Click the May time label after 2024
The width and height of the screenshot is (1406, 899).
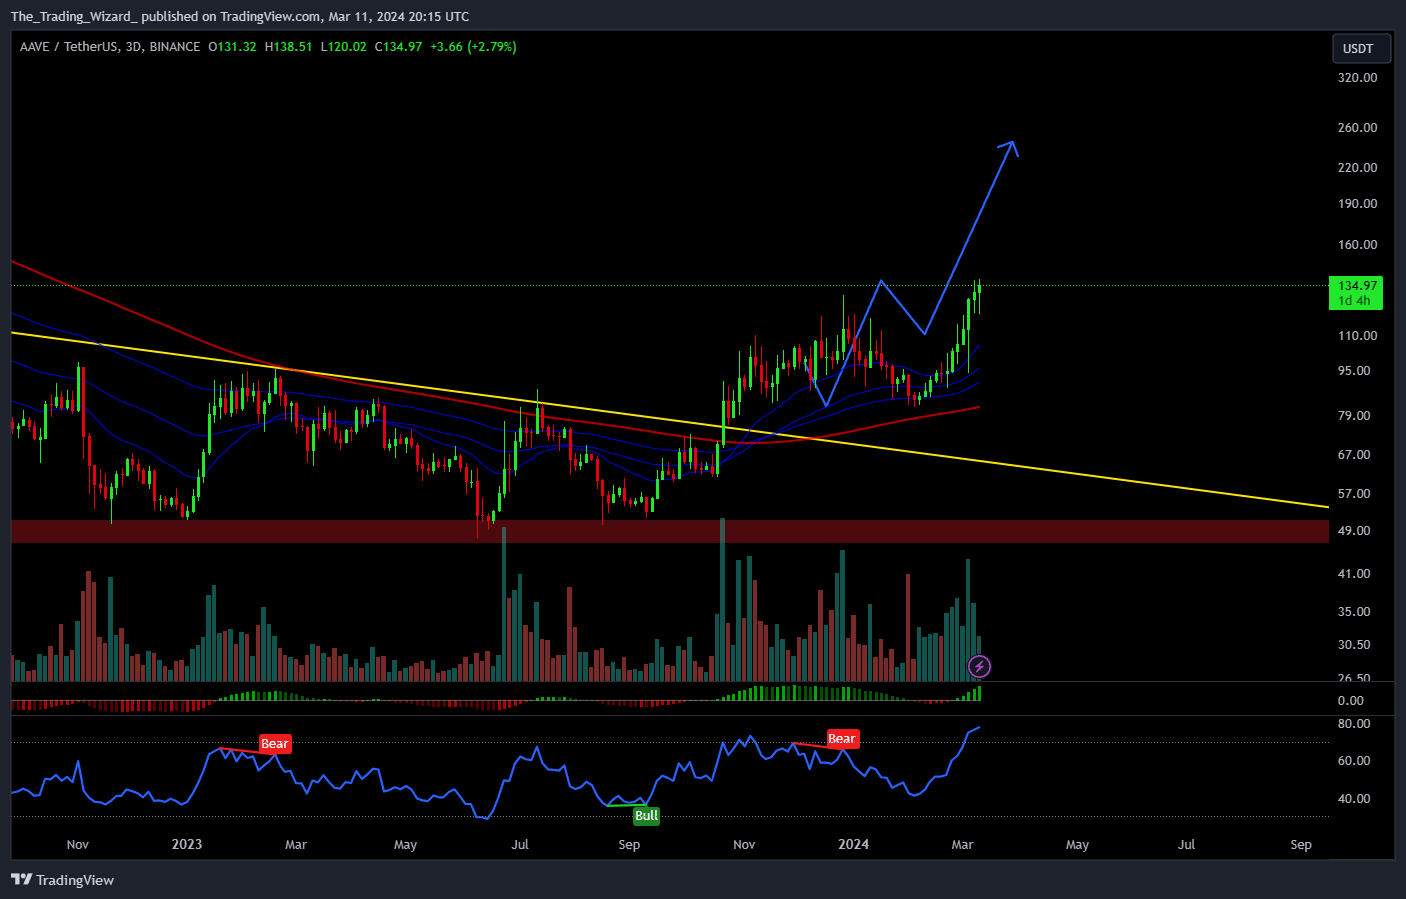pyautogui.click(x=1077, y=845)
